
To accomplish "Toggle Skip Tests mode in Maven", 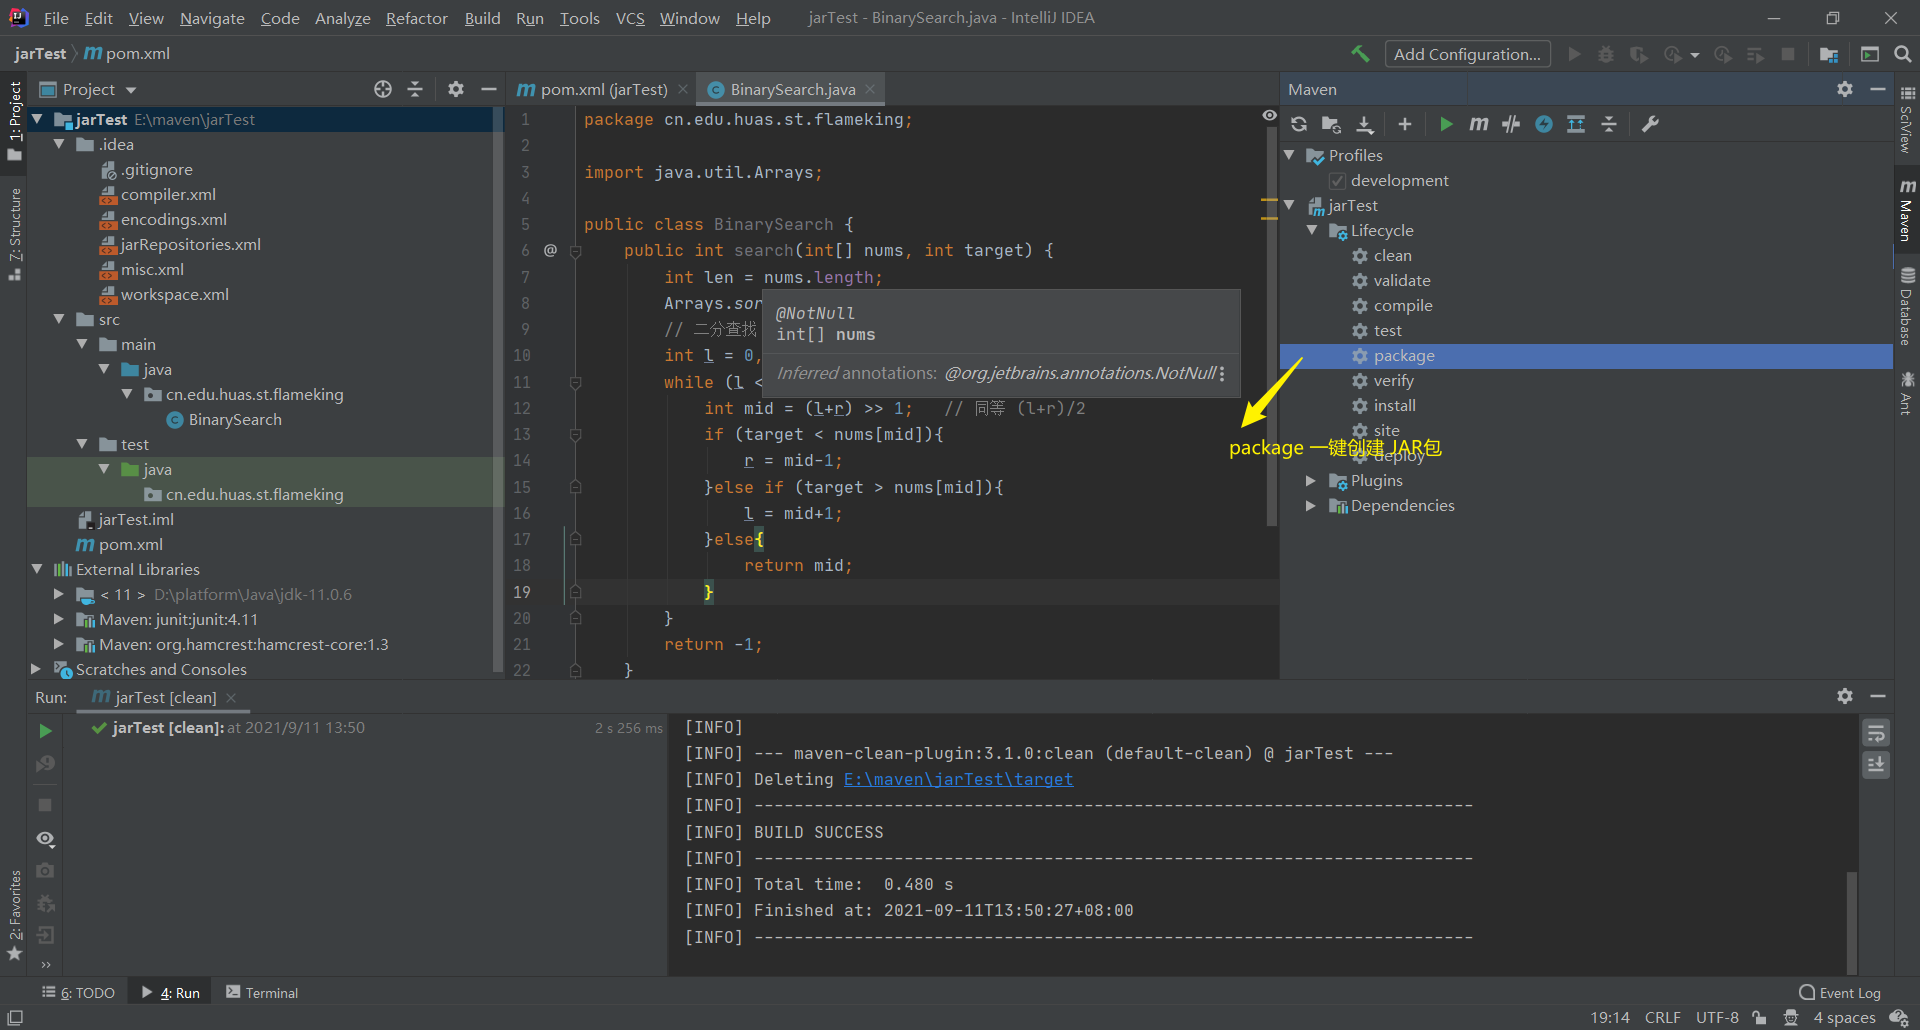I will pos(1544,124).
